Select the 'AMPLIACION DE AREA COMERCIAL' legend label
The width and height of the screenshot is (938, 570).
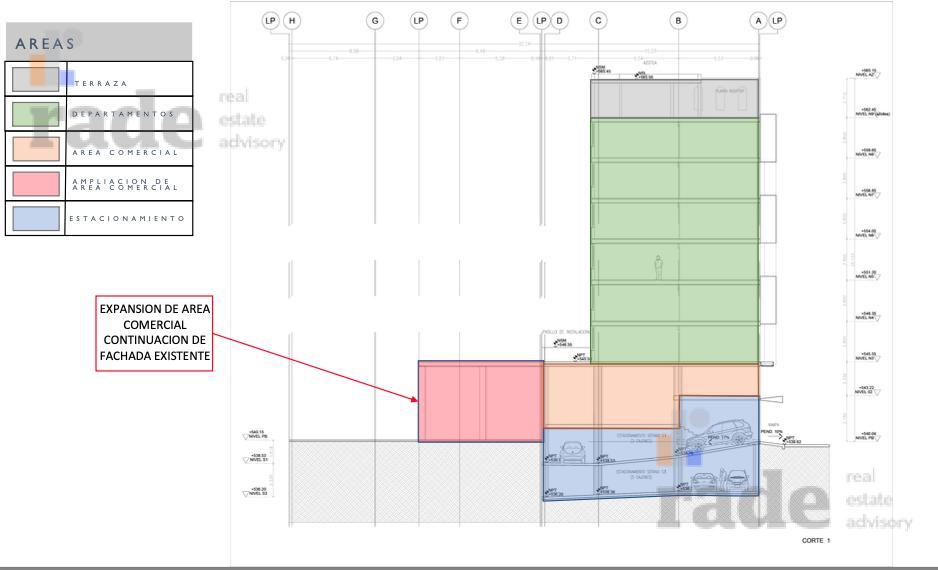pos(125,184)
